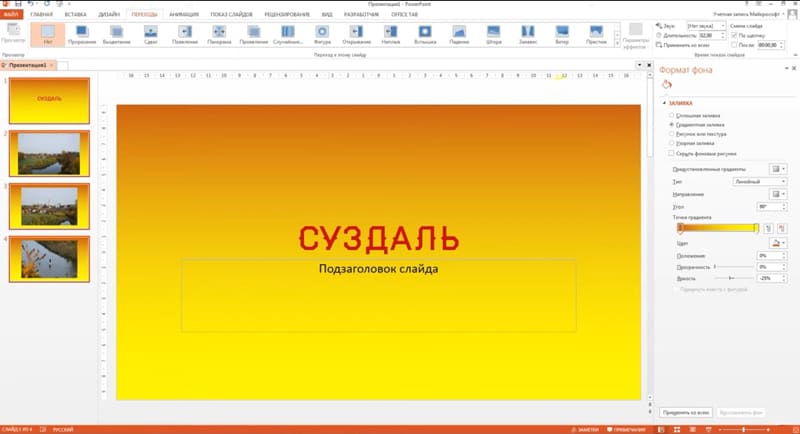Click ribbon 'Применить ко всем' transitions button
800x434 pixels.
[x=683, y=45]
